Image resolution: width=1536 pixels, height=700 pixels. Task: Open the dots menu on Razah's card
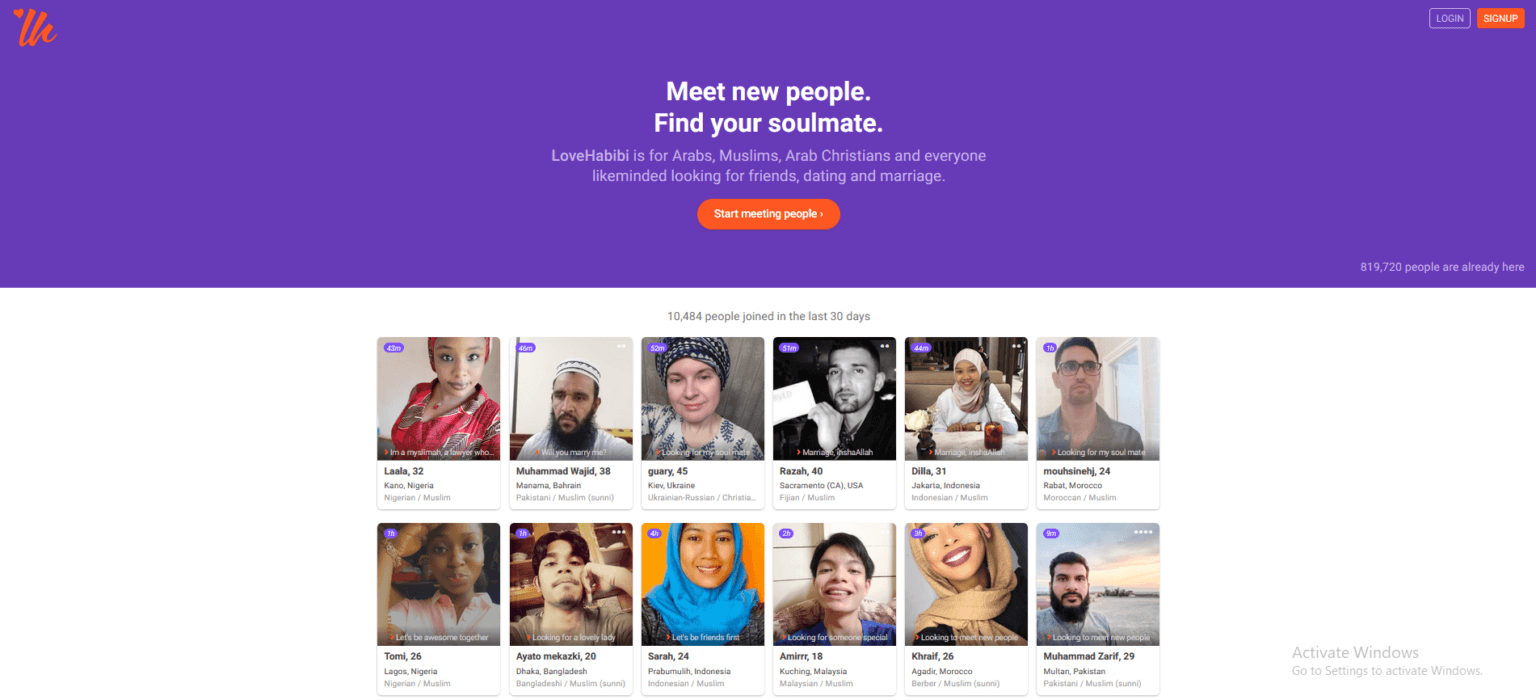[886, 346]
